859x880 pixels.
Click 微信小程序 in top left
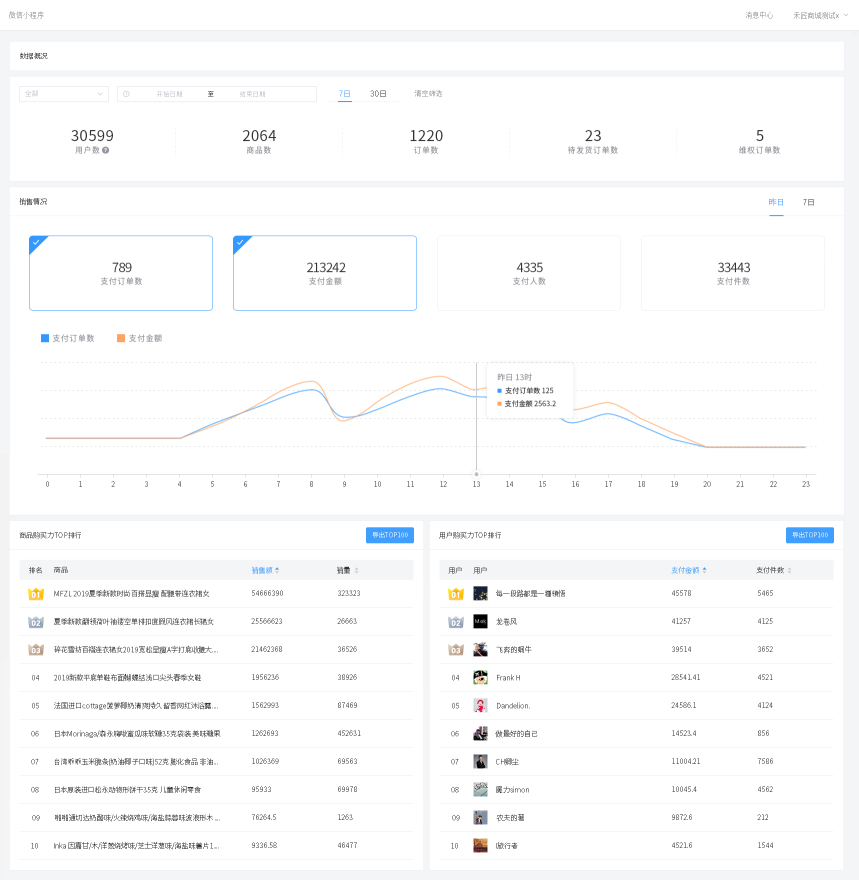pos(26,15)
